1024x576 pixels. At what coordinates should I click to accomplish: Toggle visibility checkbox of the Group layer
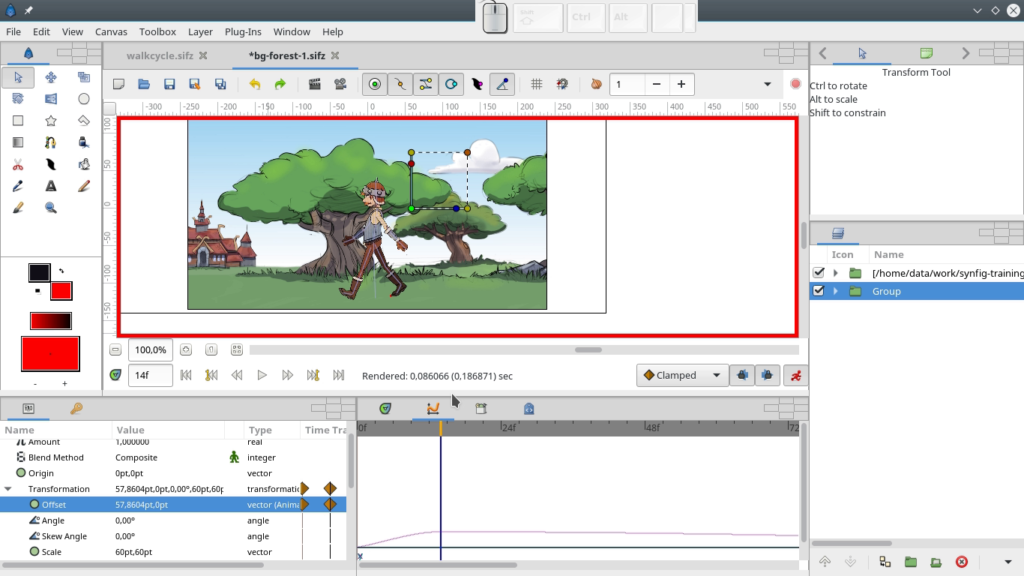(818, 291)
